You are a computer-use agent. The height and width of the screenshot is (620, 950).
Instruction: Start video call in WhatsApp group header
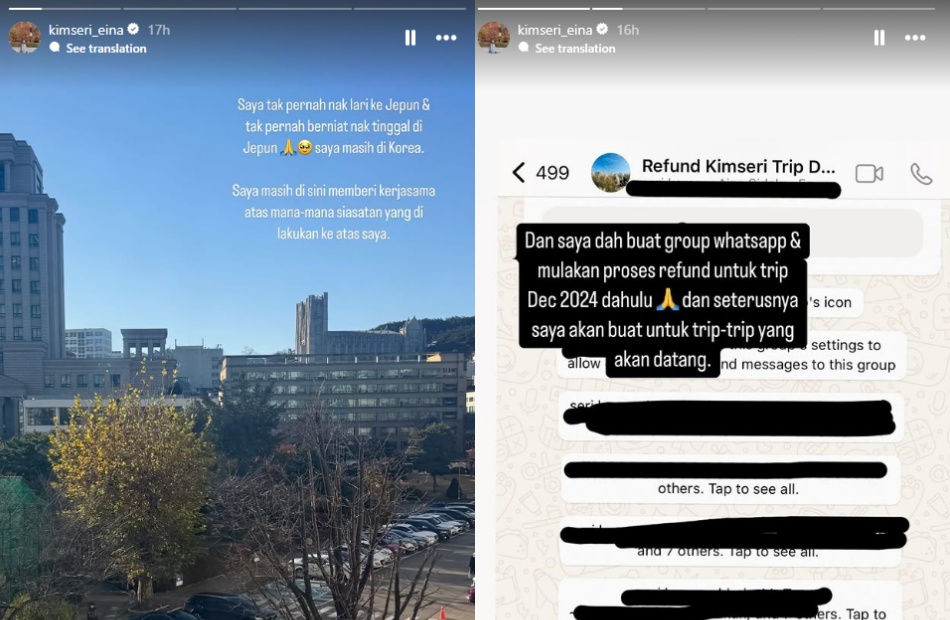[869, 174]
